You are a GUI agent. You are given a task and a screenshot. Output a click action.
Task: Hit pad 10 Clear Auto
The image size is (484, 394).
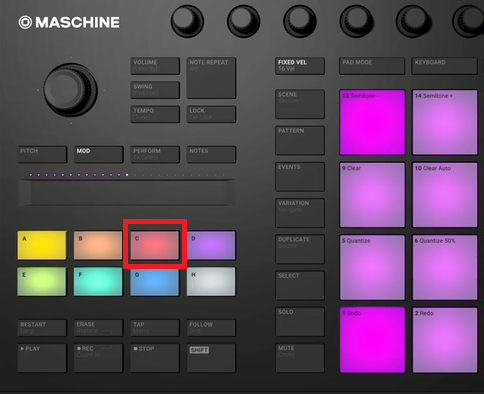pos(445,195)
